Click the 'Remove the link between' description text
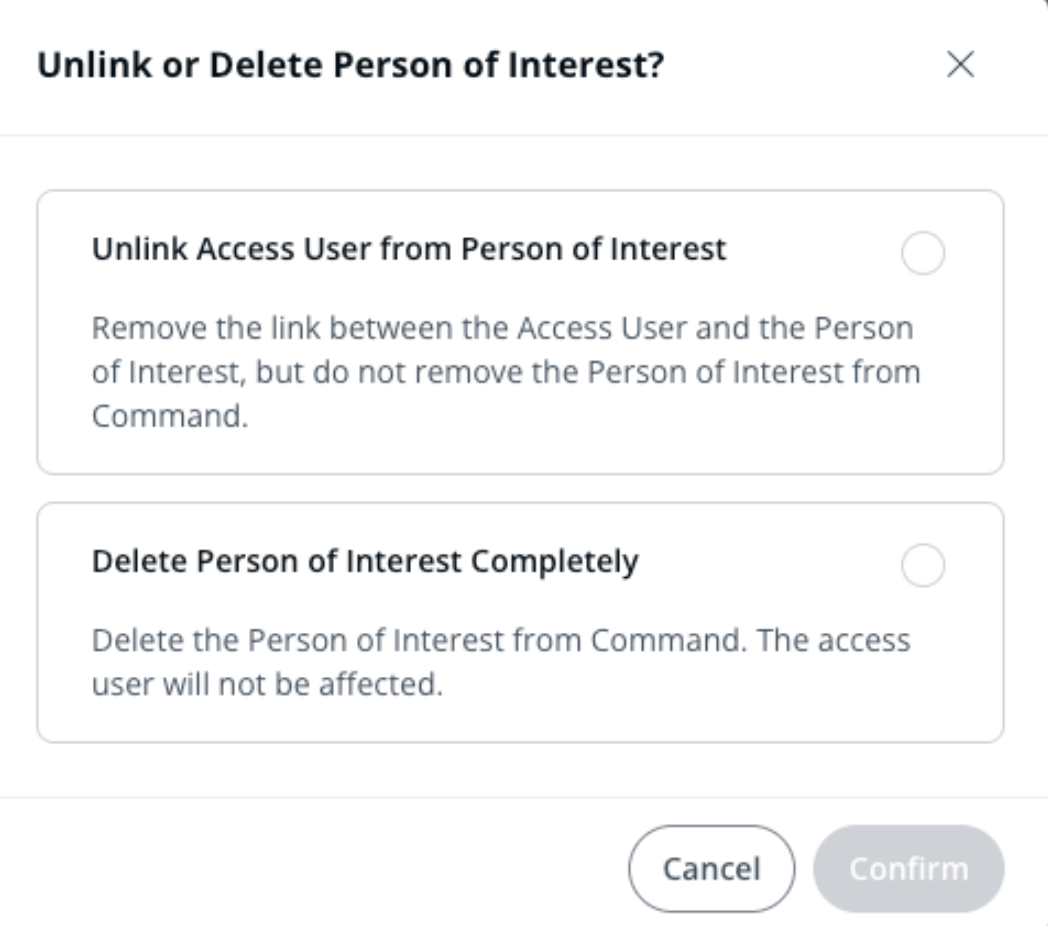Screen dimensions: 1048x926 coord(502,328)
